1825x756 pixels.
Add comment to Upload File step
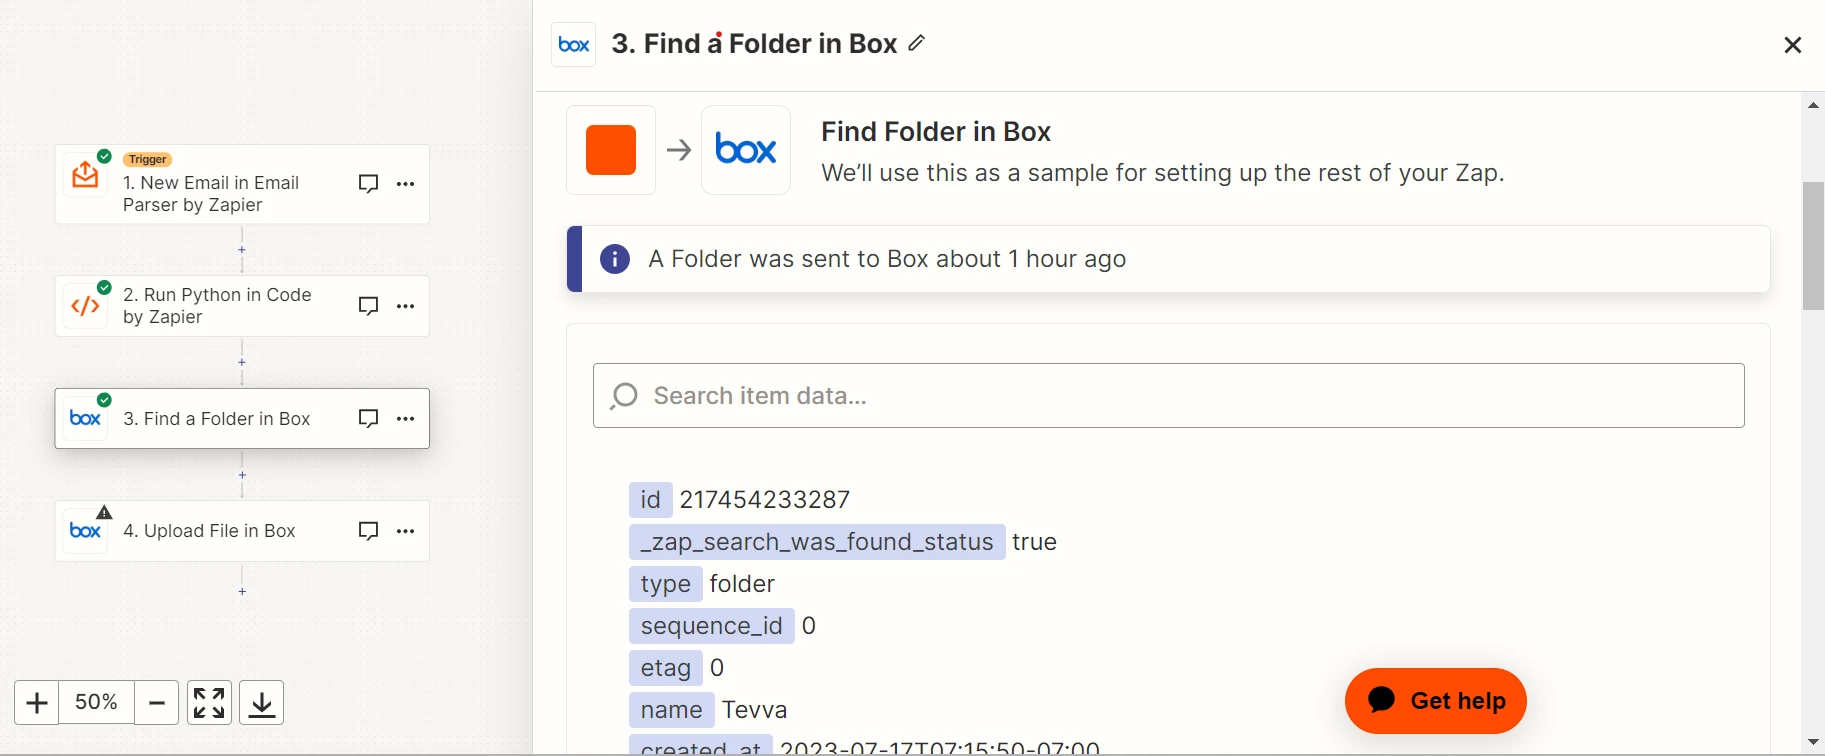point(368,531)
